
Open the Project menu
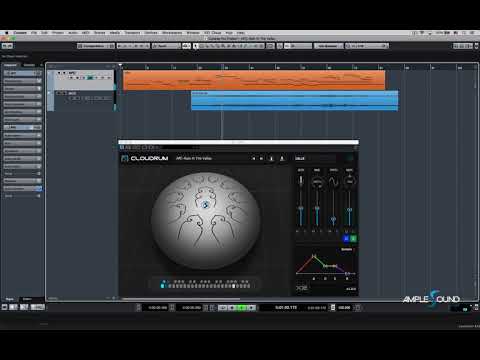[x=58, y=33]
